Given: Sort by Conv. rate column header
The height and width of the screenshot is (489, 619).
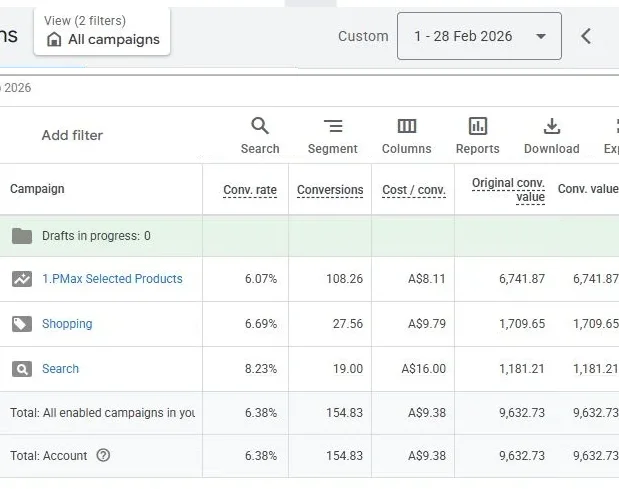Looking at the screenshot, I should 250,190.
